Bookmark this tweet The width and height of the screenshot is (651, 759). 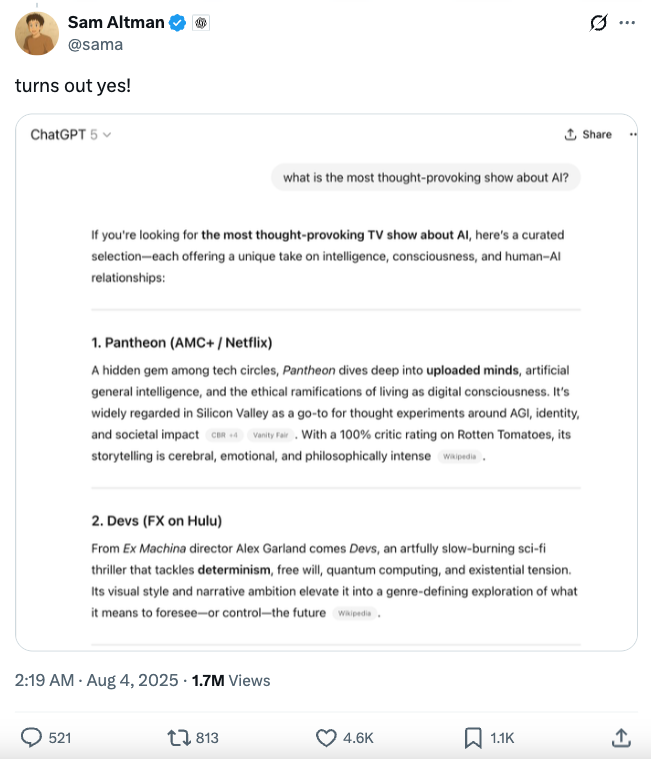473,738
